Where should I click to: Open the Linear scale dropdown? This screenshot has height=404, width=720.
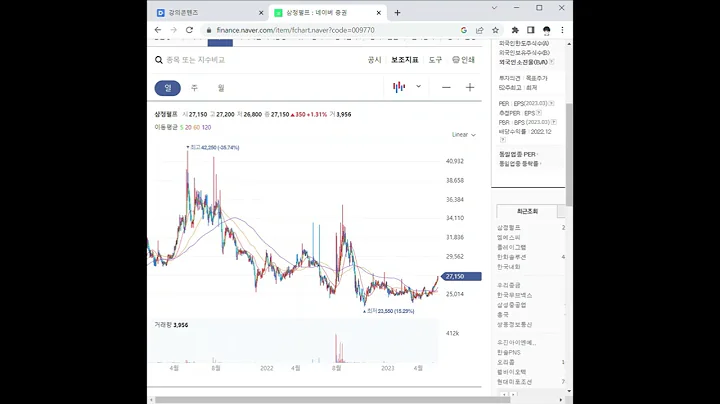[463, 135]
